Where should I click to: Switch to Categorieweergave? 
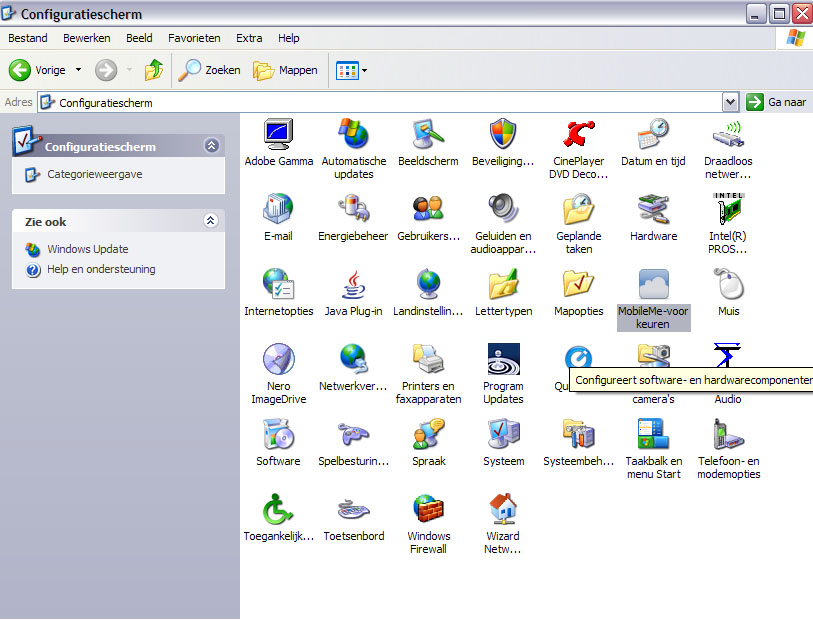94,174
